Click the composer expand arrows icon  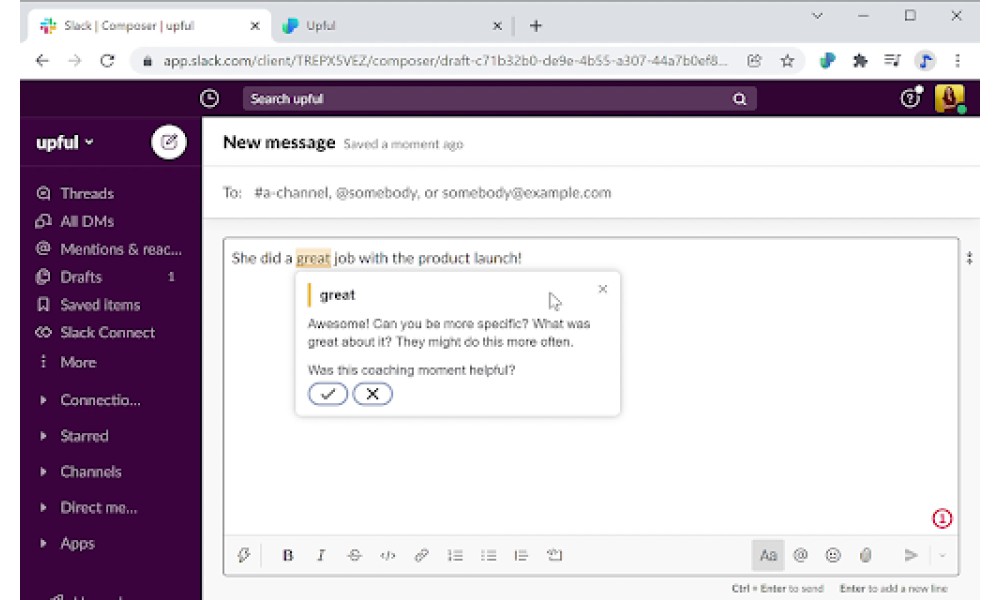point(969,258)
